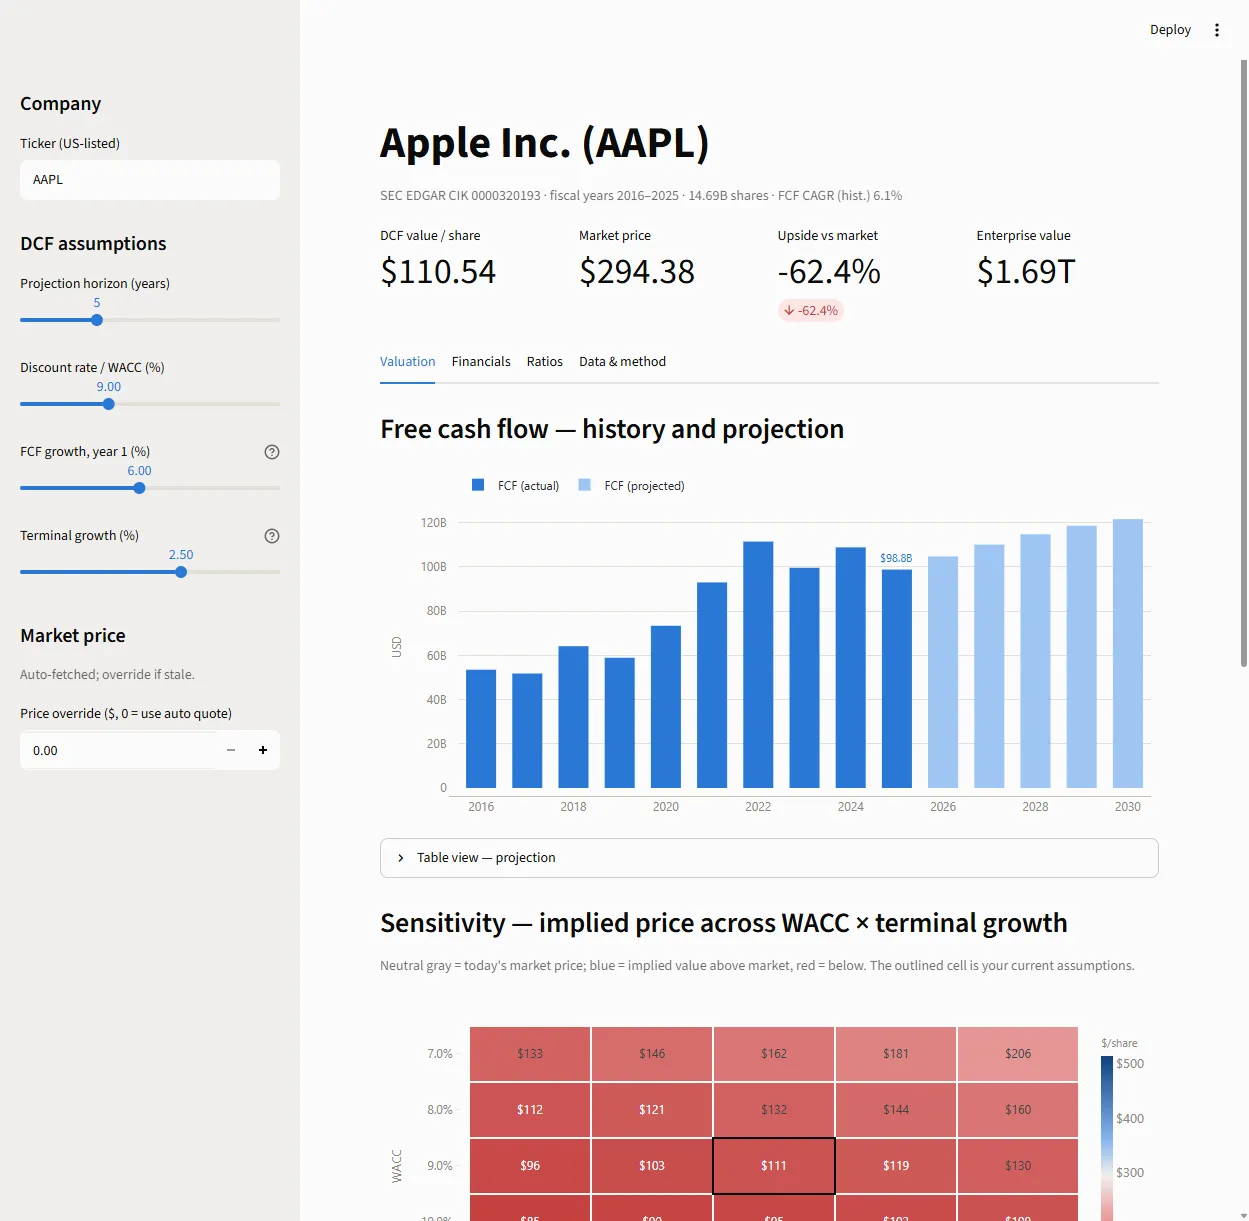Focus the Ticker input field
The height and width of the screenshot is (1221, 1249).
coord(150,180)
